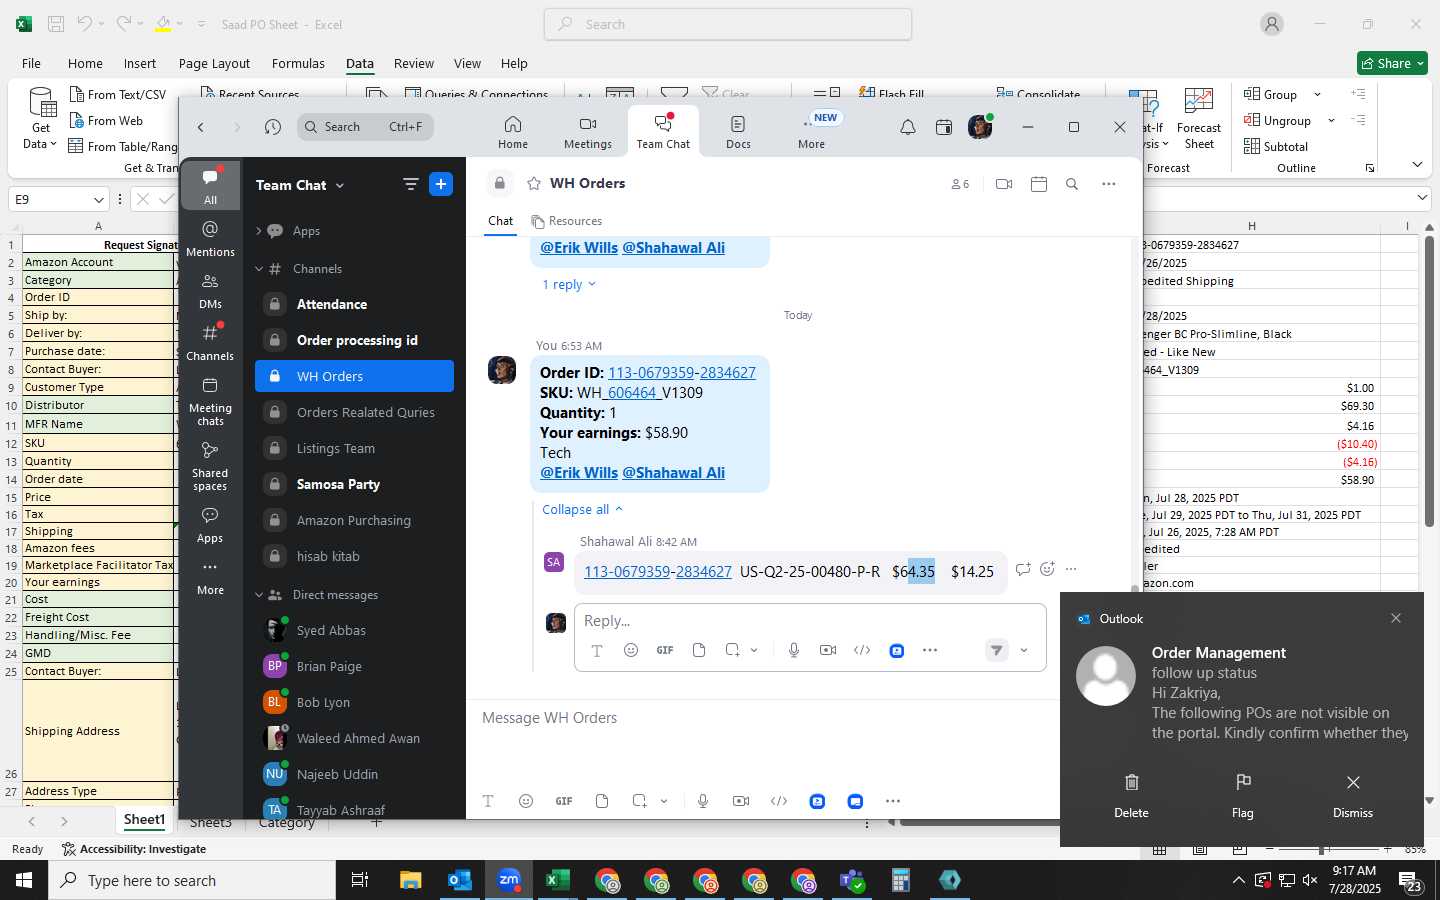Open Zoom notifications bell

[x=908, y=127]
